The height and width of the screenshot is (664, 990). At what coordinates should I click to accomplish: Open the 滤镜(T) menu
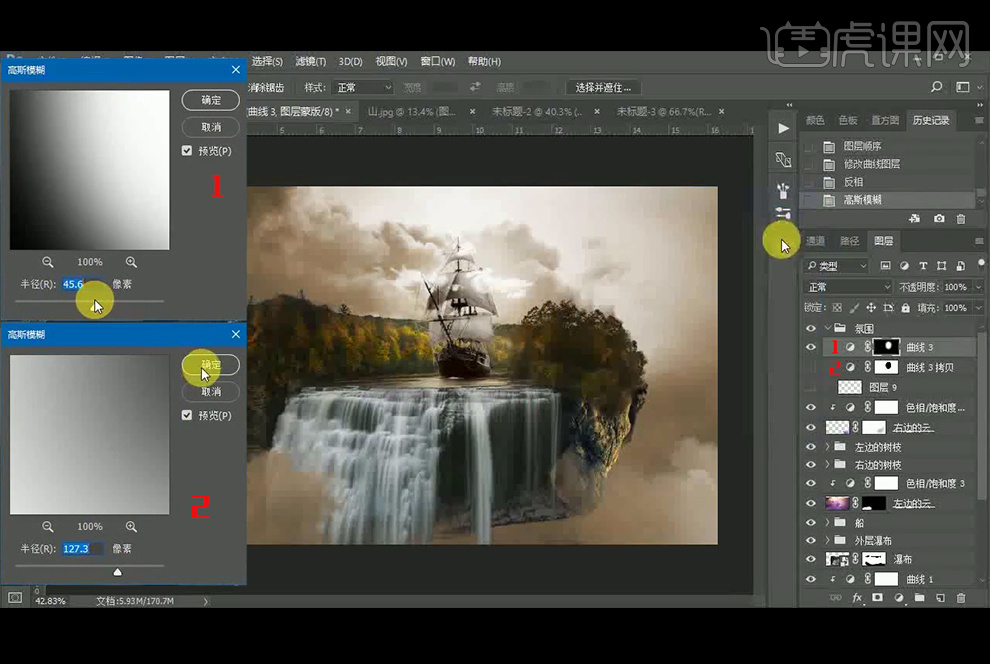click(309, 61)
